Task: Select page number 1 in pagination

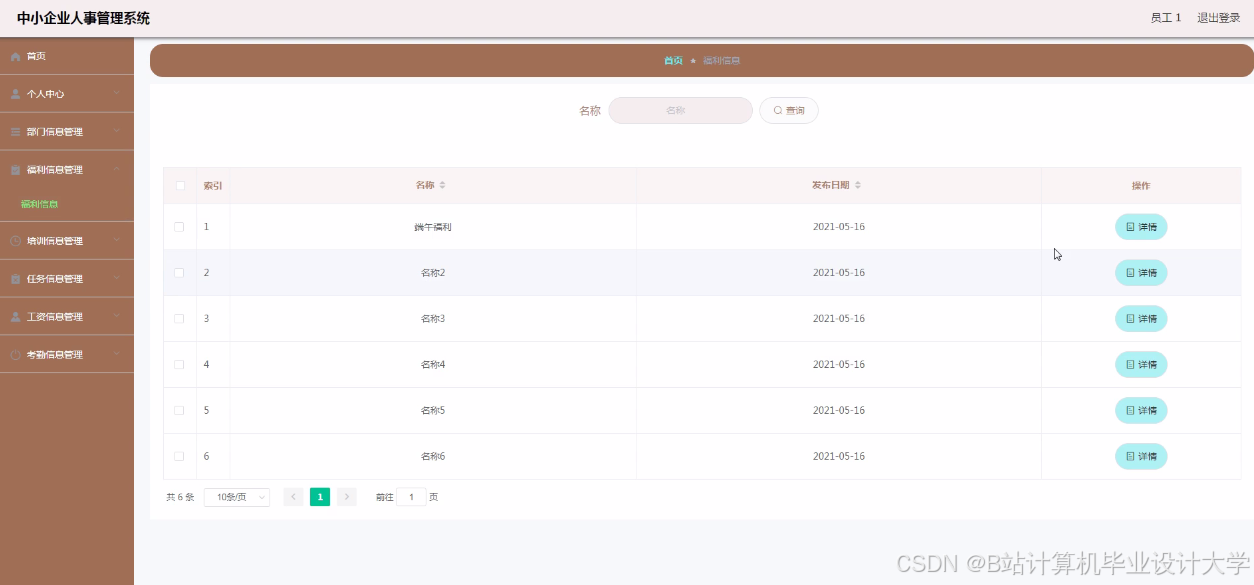Action: coord(320,497)
